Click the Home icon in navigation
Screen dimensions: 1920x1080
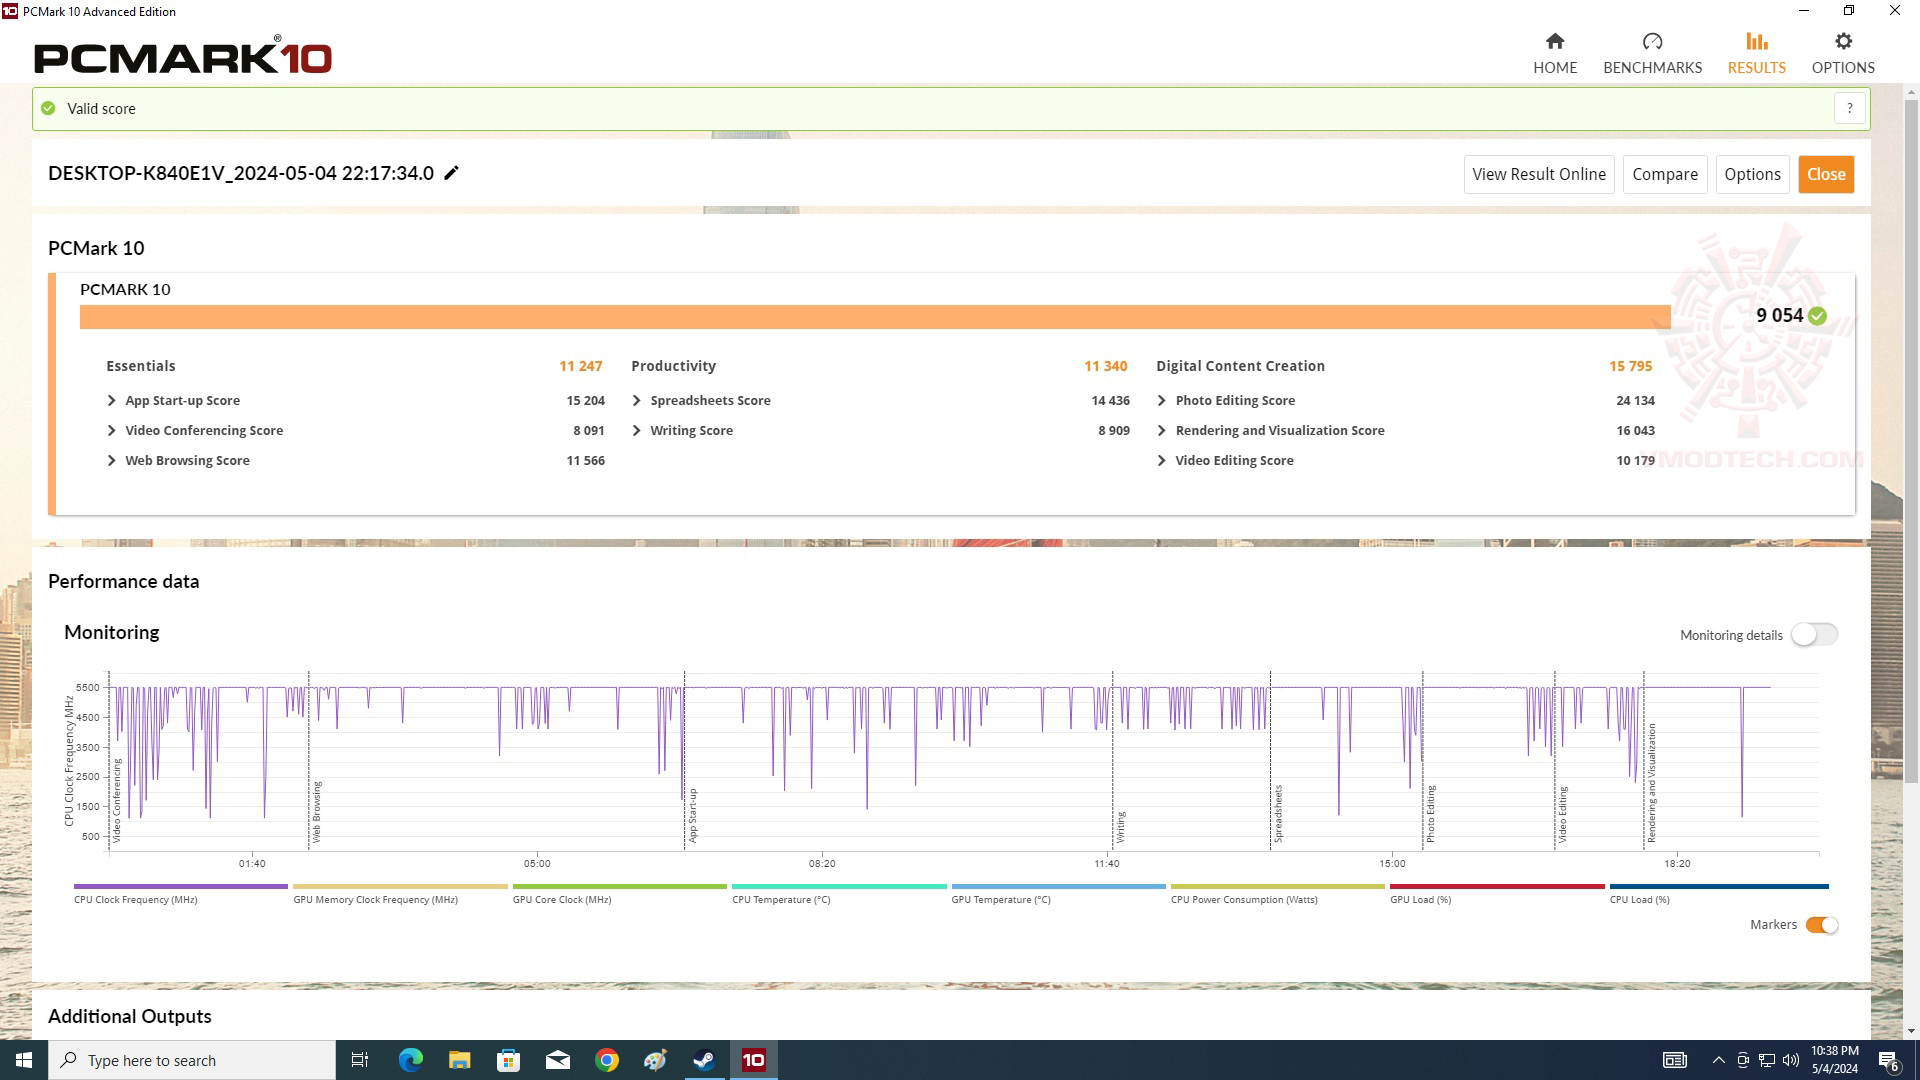[x=1554, y=41]
